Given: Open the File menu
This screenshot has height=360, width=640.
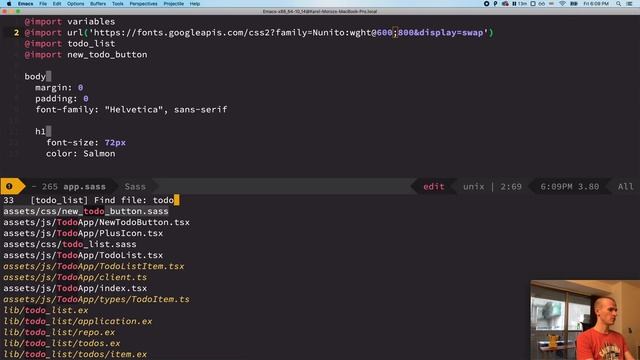Looking at the screenshot, I should [43, 4].
